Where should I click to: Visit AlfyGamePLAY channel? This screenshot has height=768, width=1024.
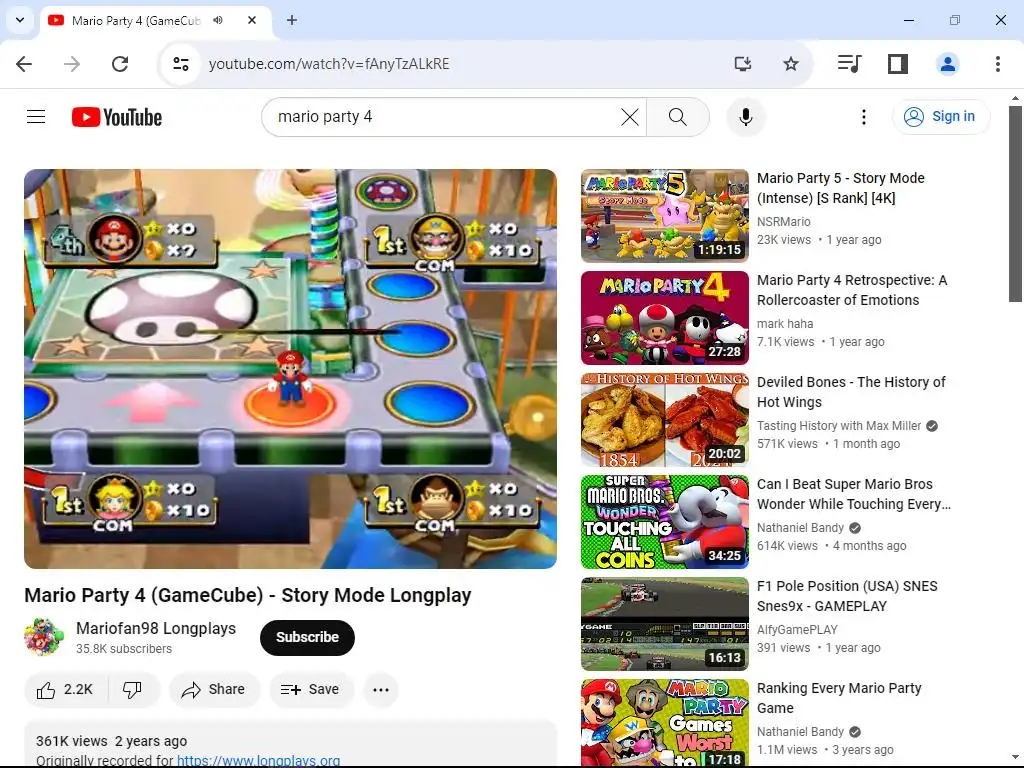(x=797, y=630)
